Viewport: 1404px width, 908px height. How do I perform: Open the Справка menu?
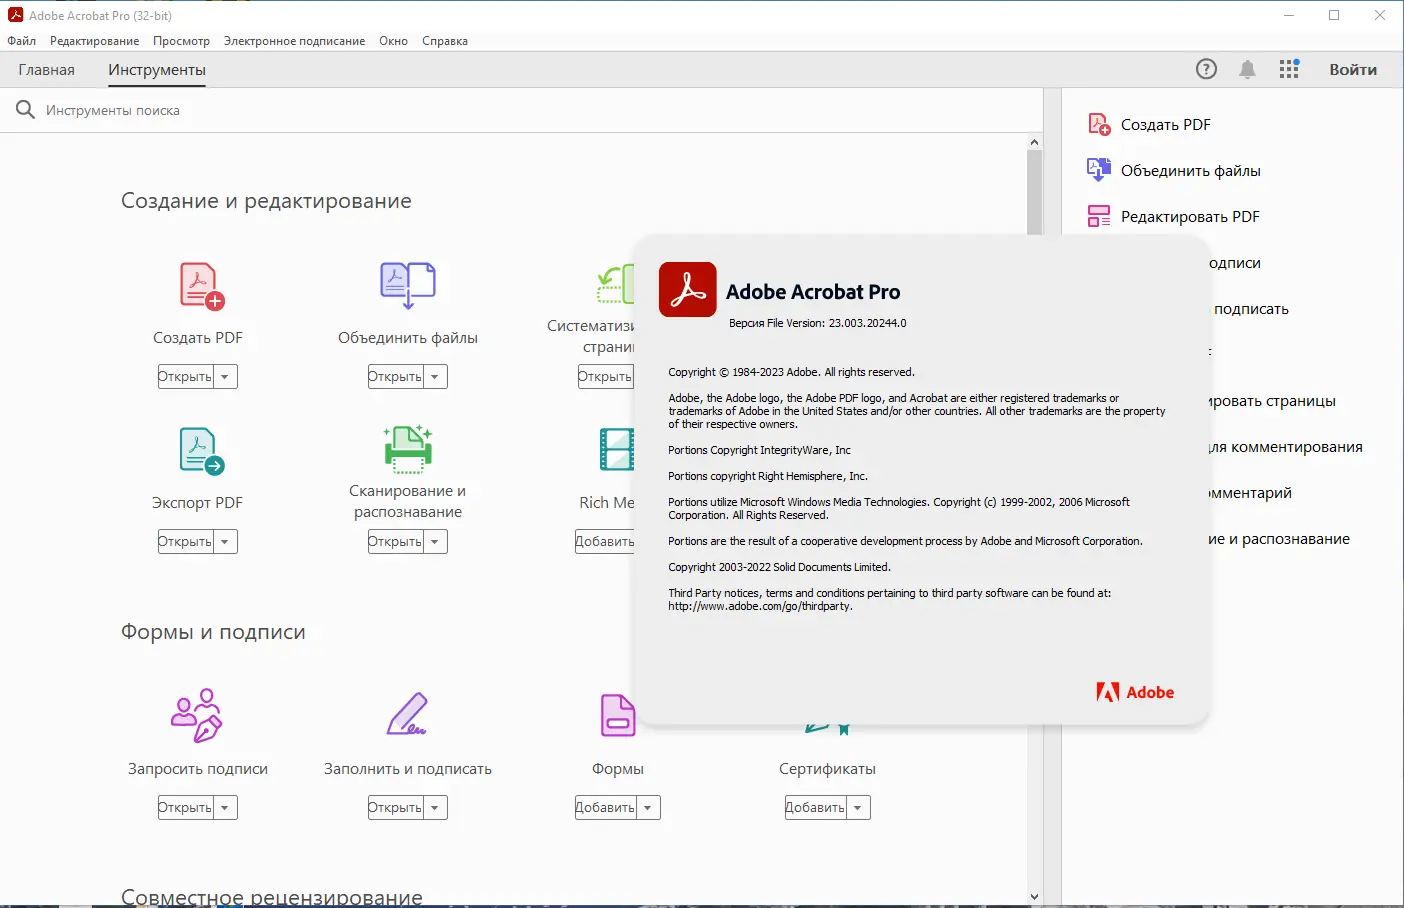pyautogui.click(x=445, y=41)
